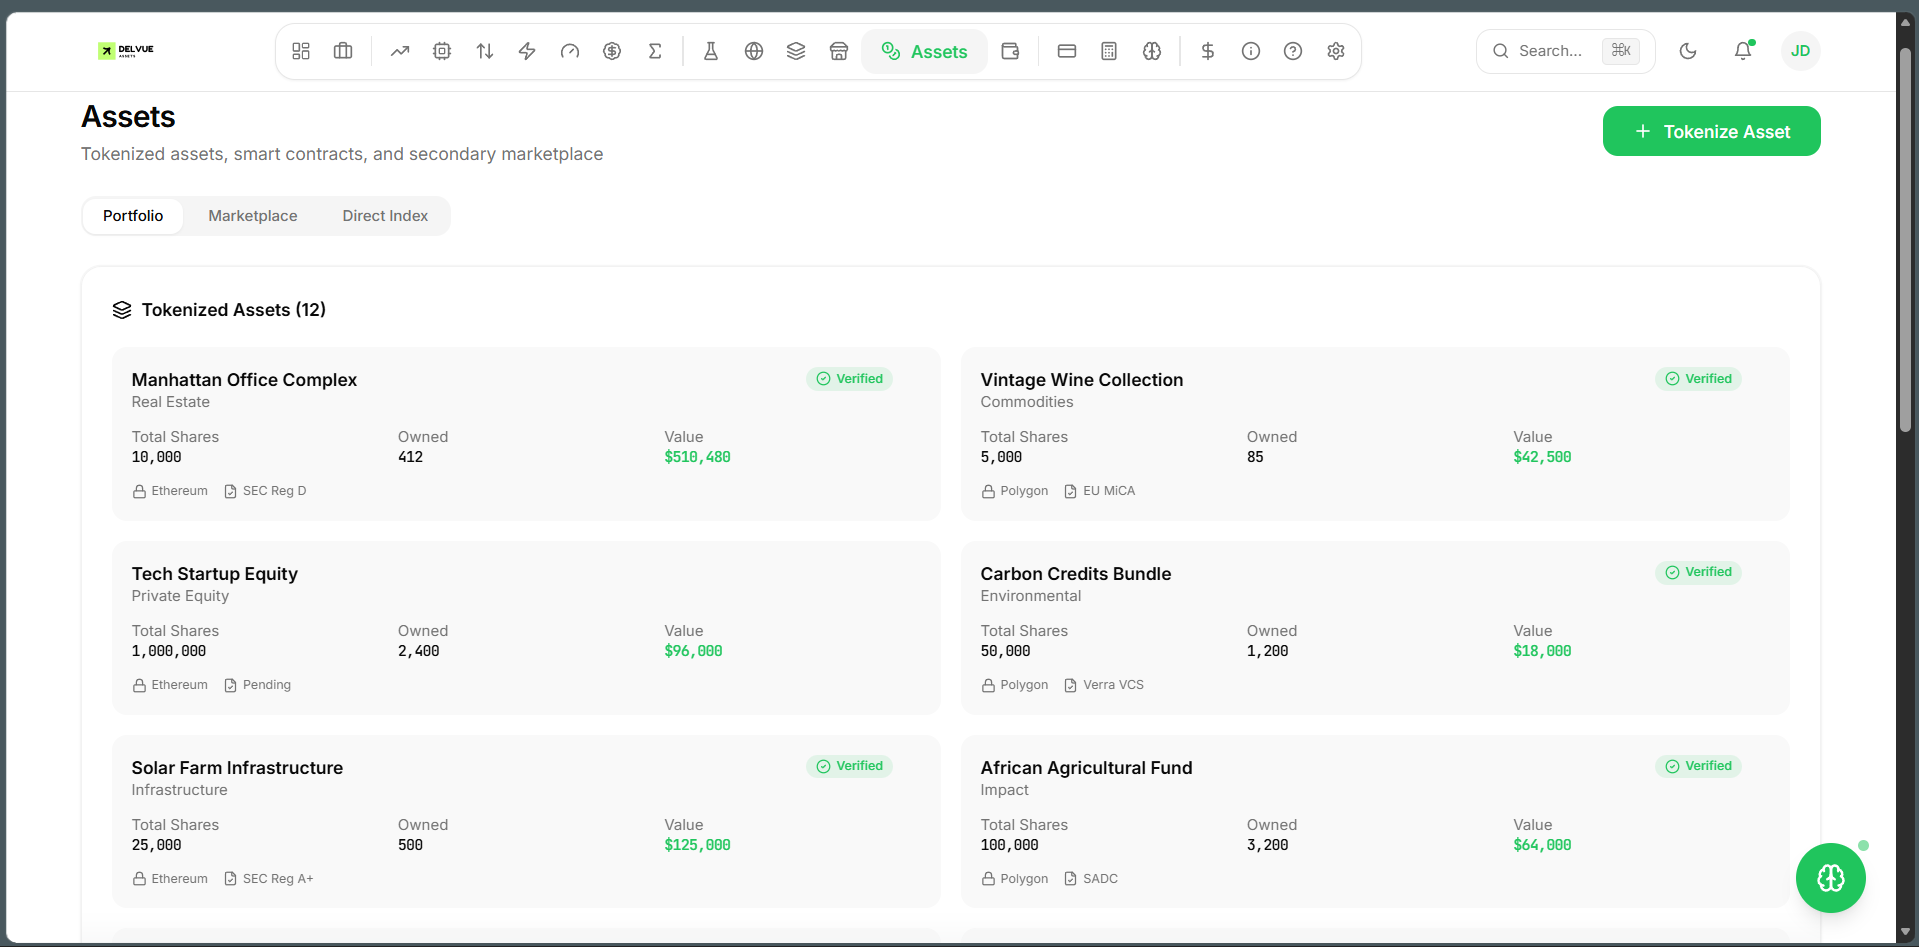Open the info circle icon
Viewport: 1919px width, 947px height.
click(x=1251, y=51)
